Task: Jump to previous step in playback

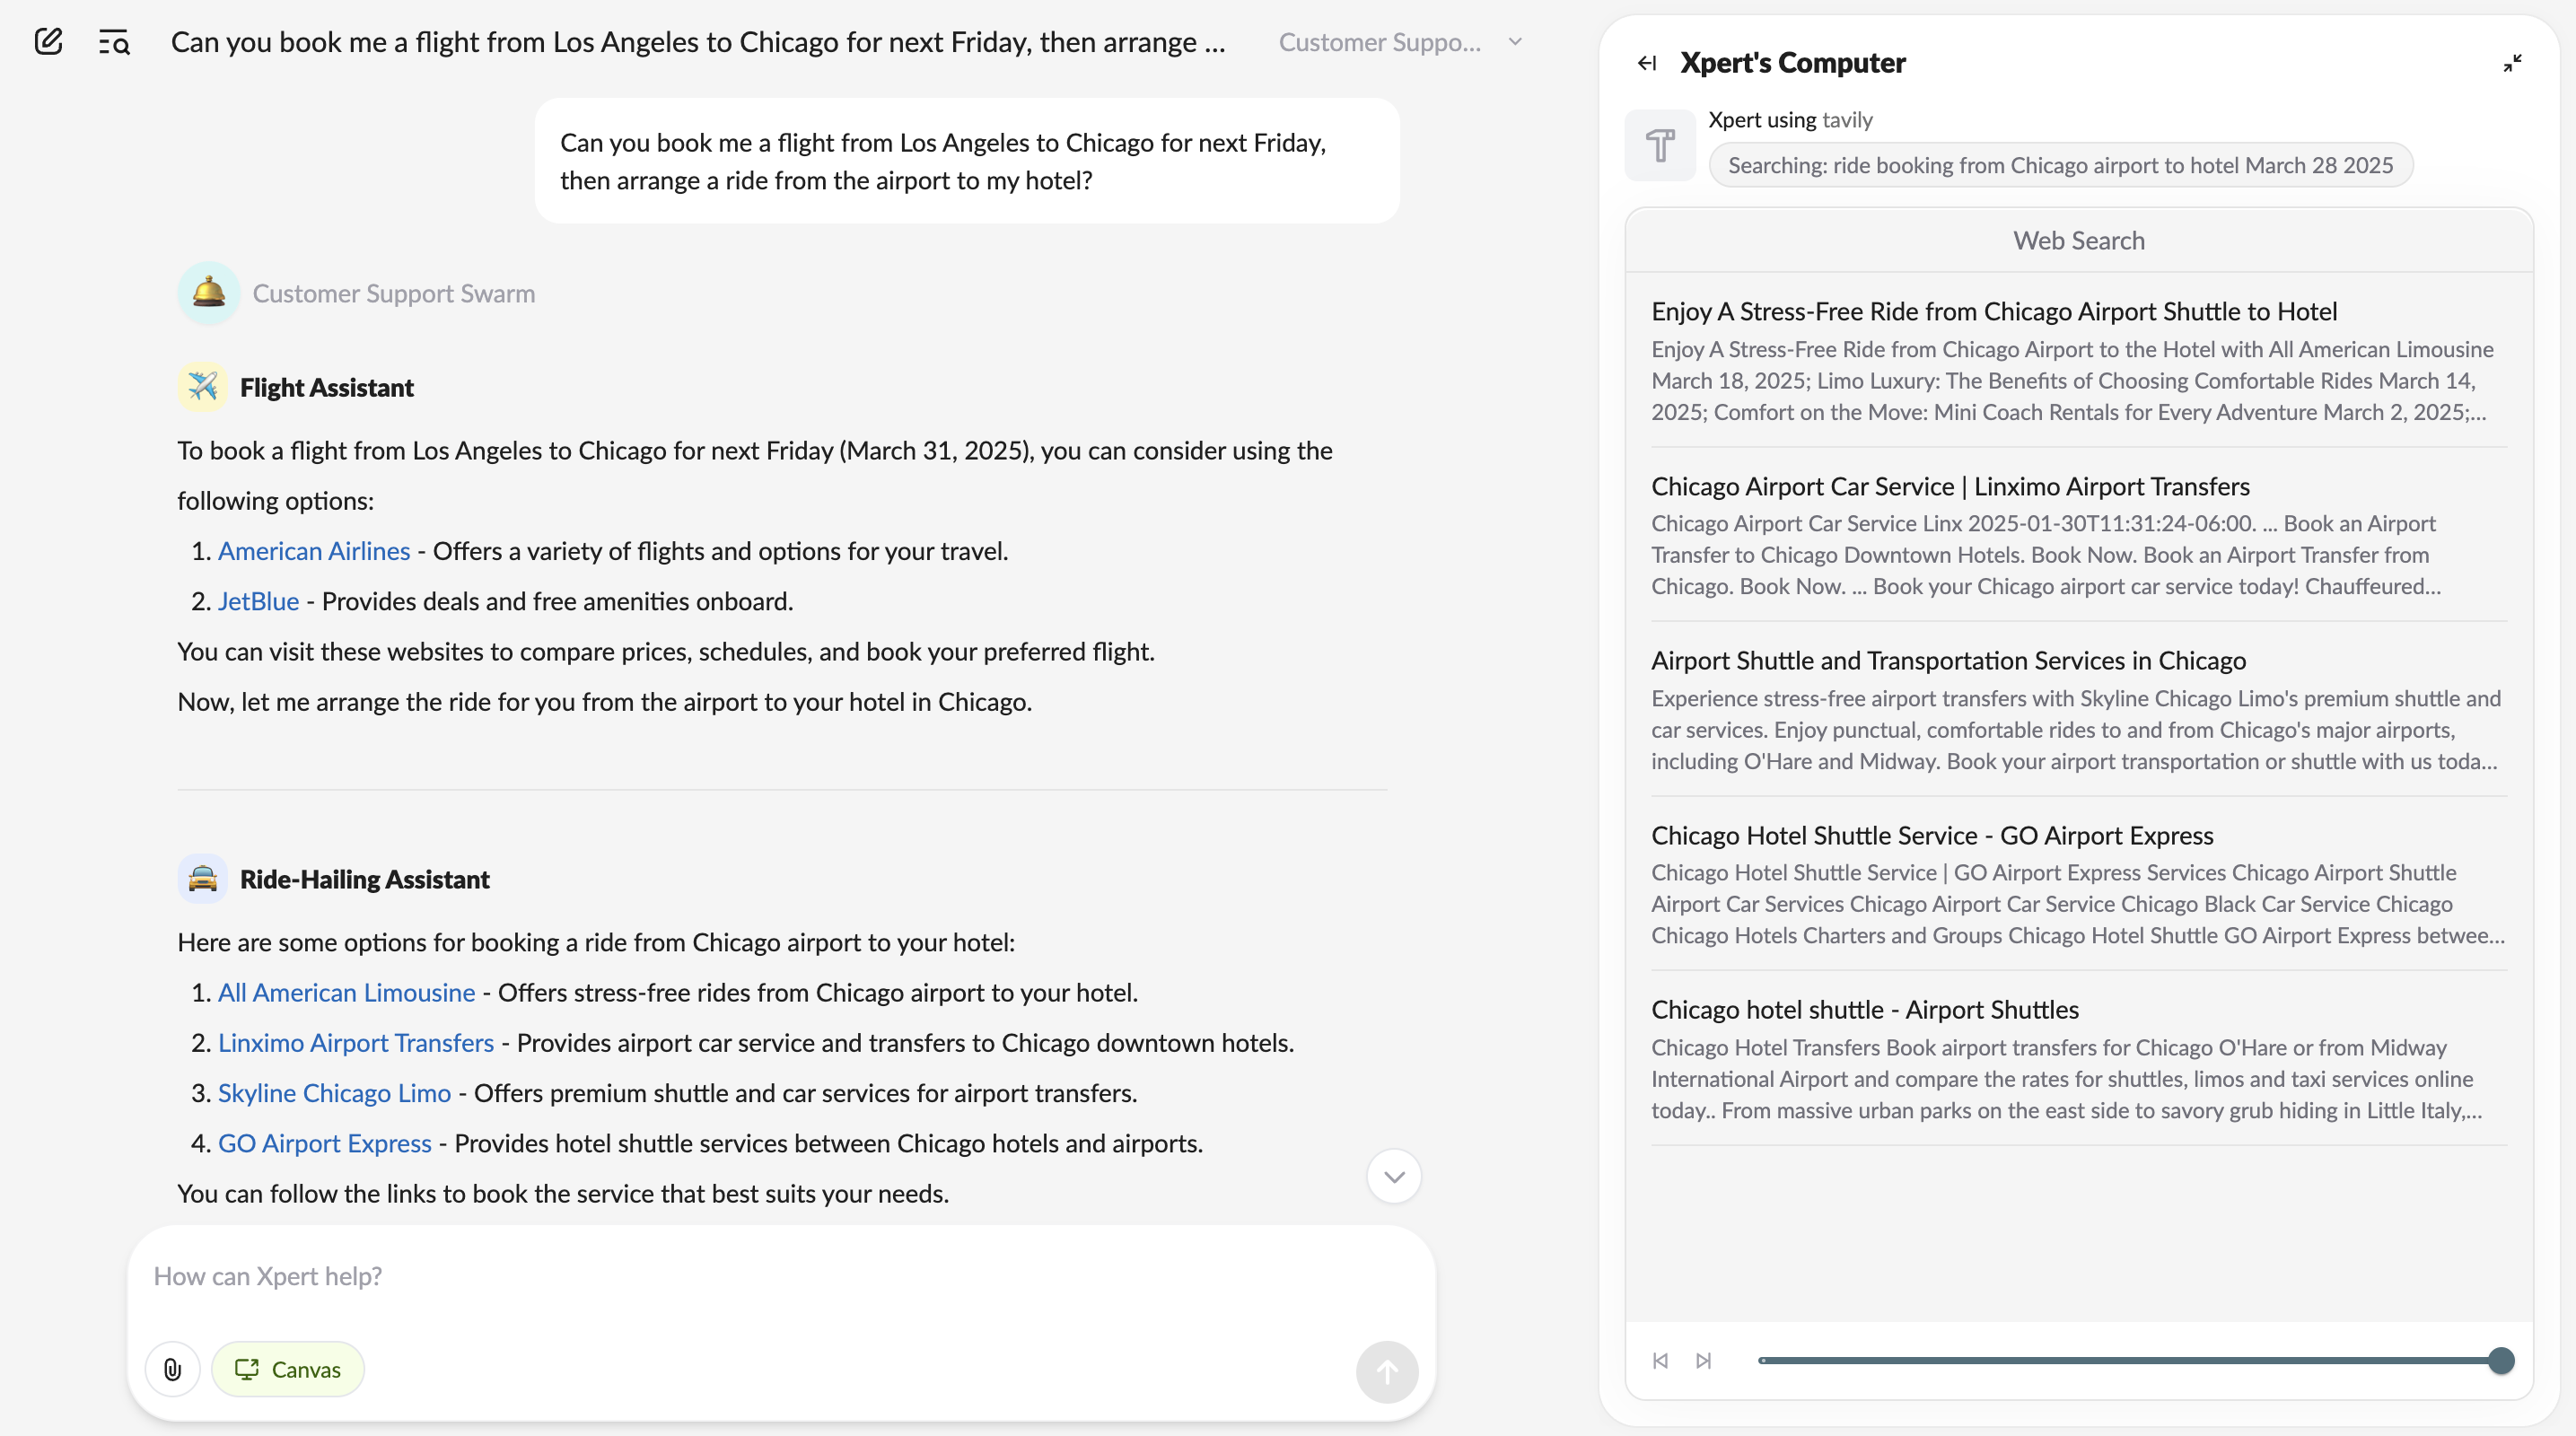Action: coord(1660,1360)
